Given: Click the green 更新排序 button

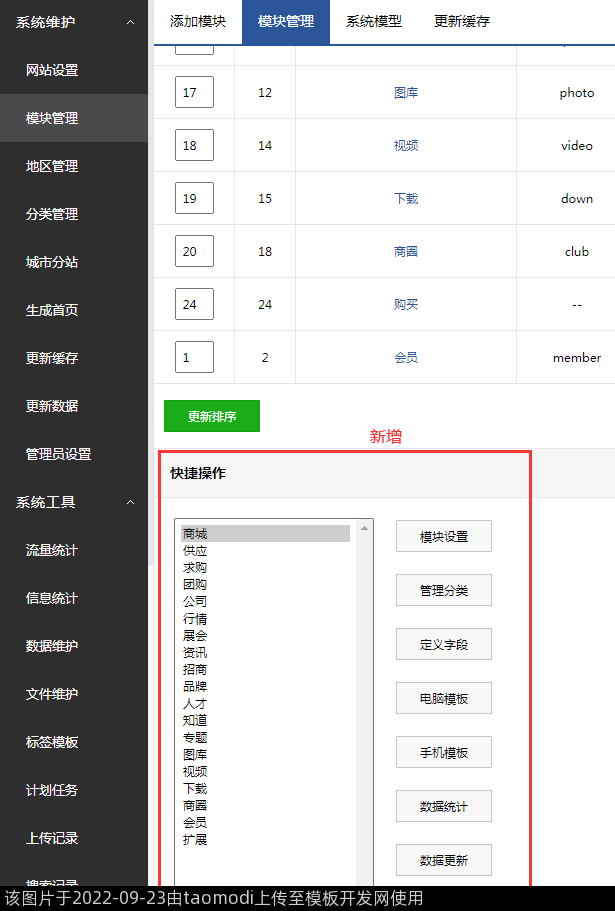Looking at the screenshot, I should click(211, 416).
